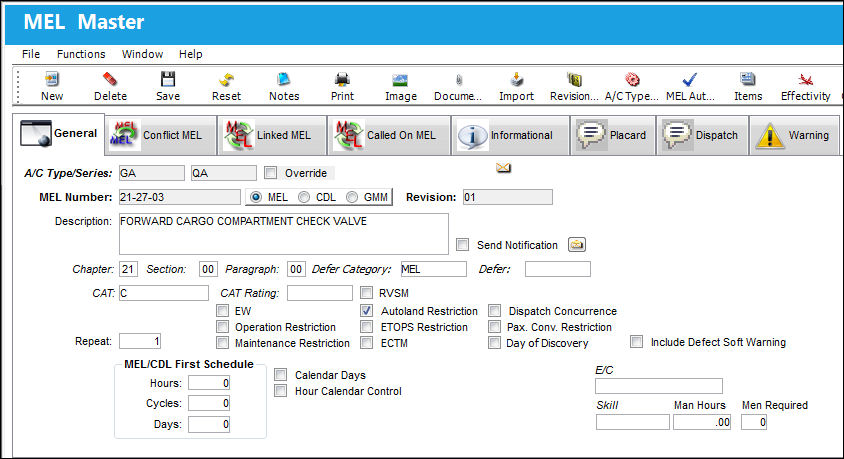Toggle the EW checkbox
The width and height of the screenshot is (844, 459).
(x=222, y=310)
